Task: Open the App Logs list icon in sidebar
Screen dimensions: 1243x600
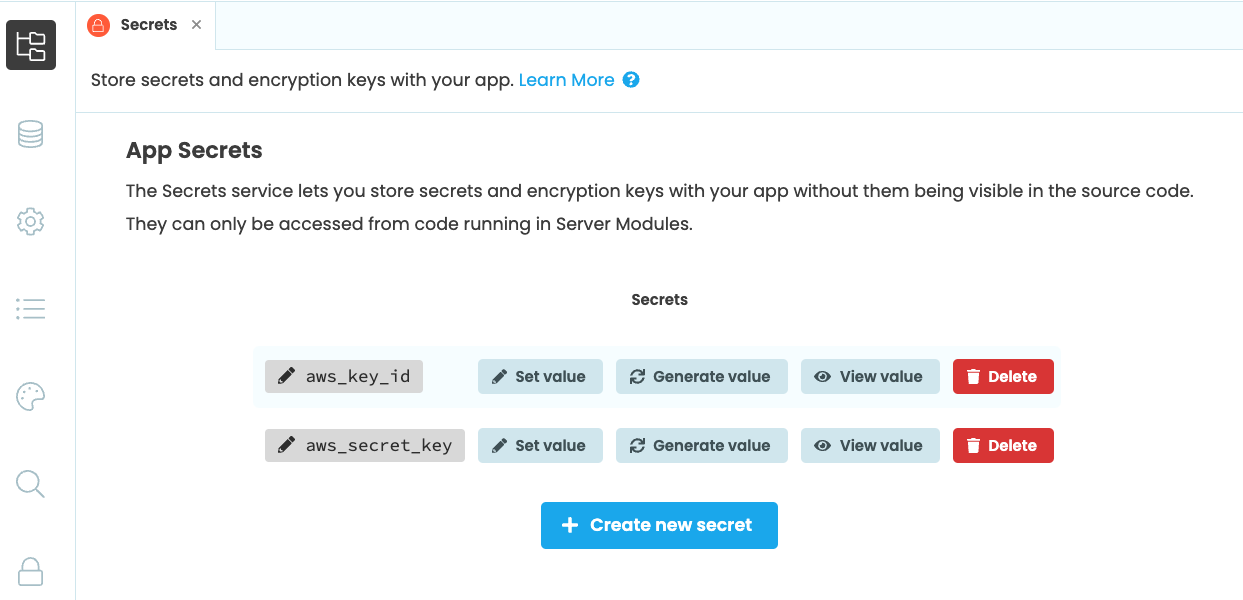Action: (x=30, y=308)
